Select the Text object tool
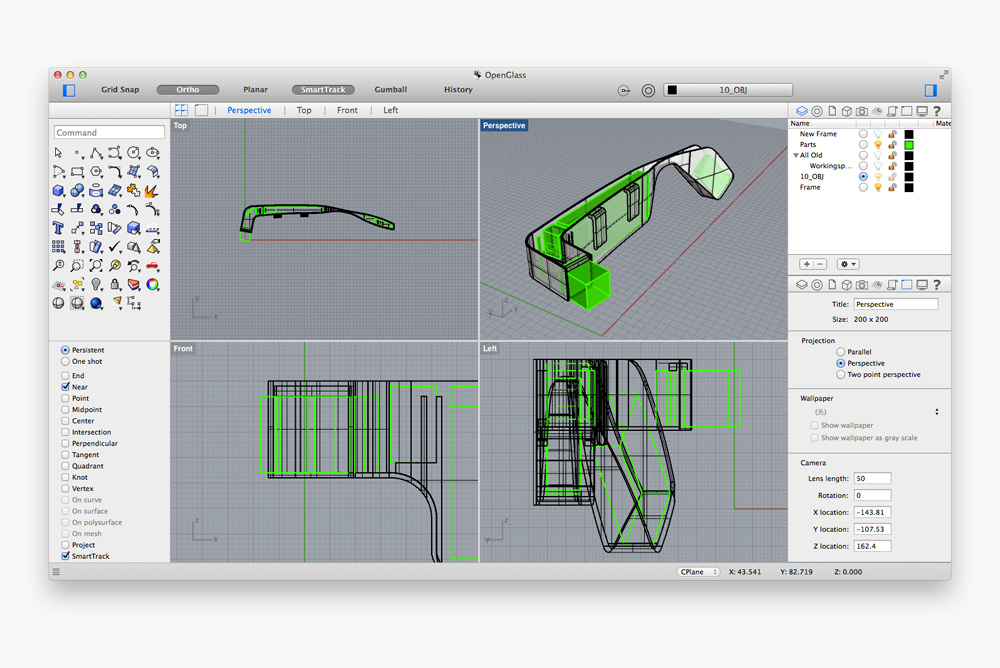The image size is (1000, 668). [x=58, y=228]
